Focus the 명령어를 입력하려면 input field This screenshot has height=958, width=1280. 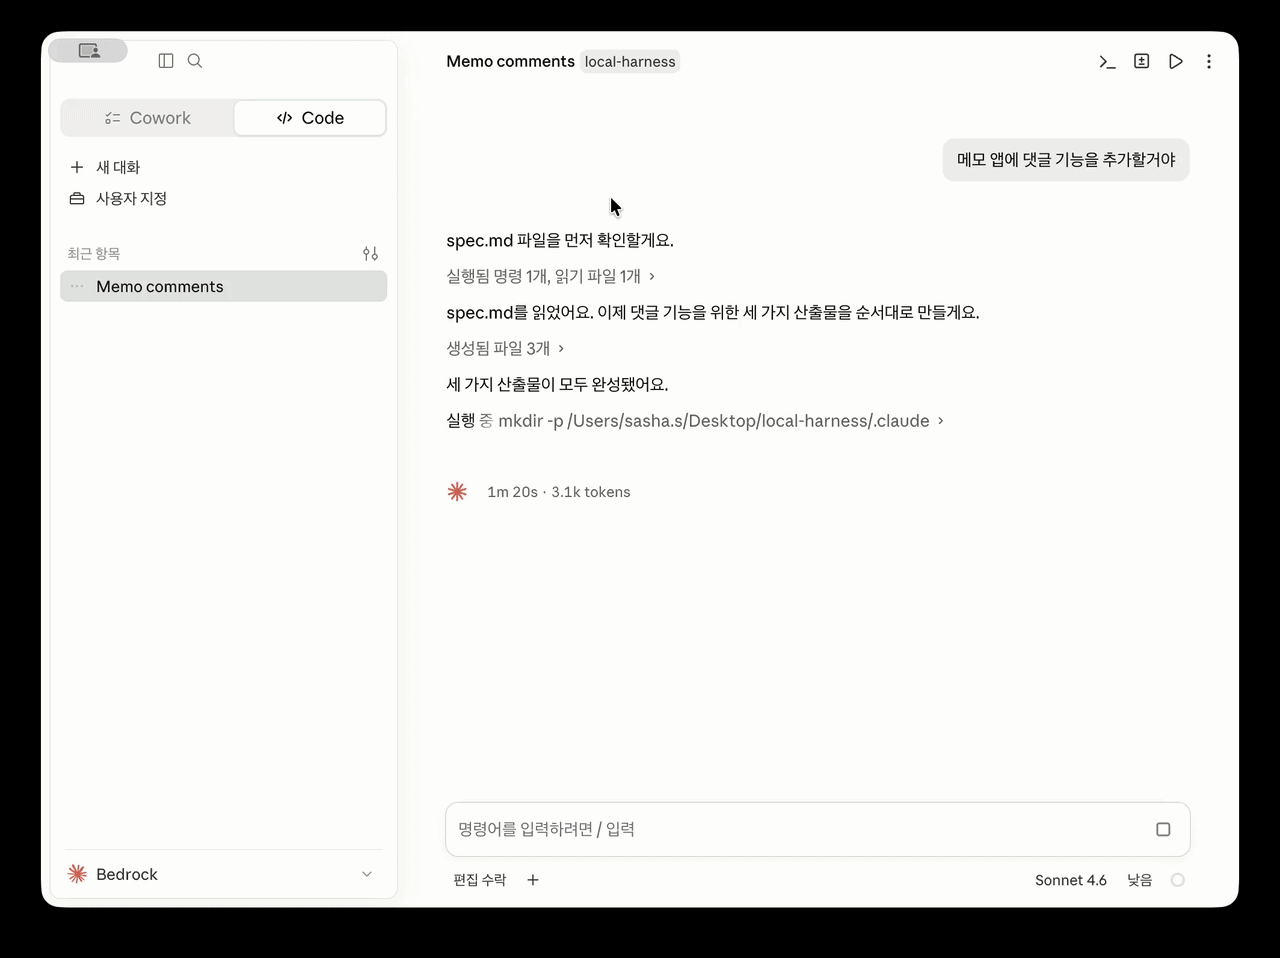(800, 829)
